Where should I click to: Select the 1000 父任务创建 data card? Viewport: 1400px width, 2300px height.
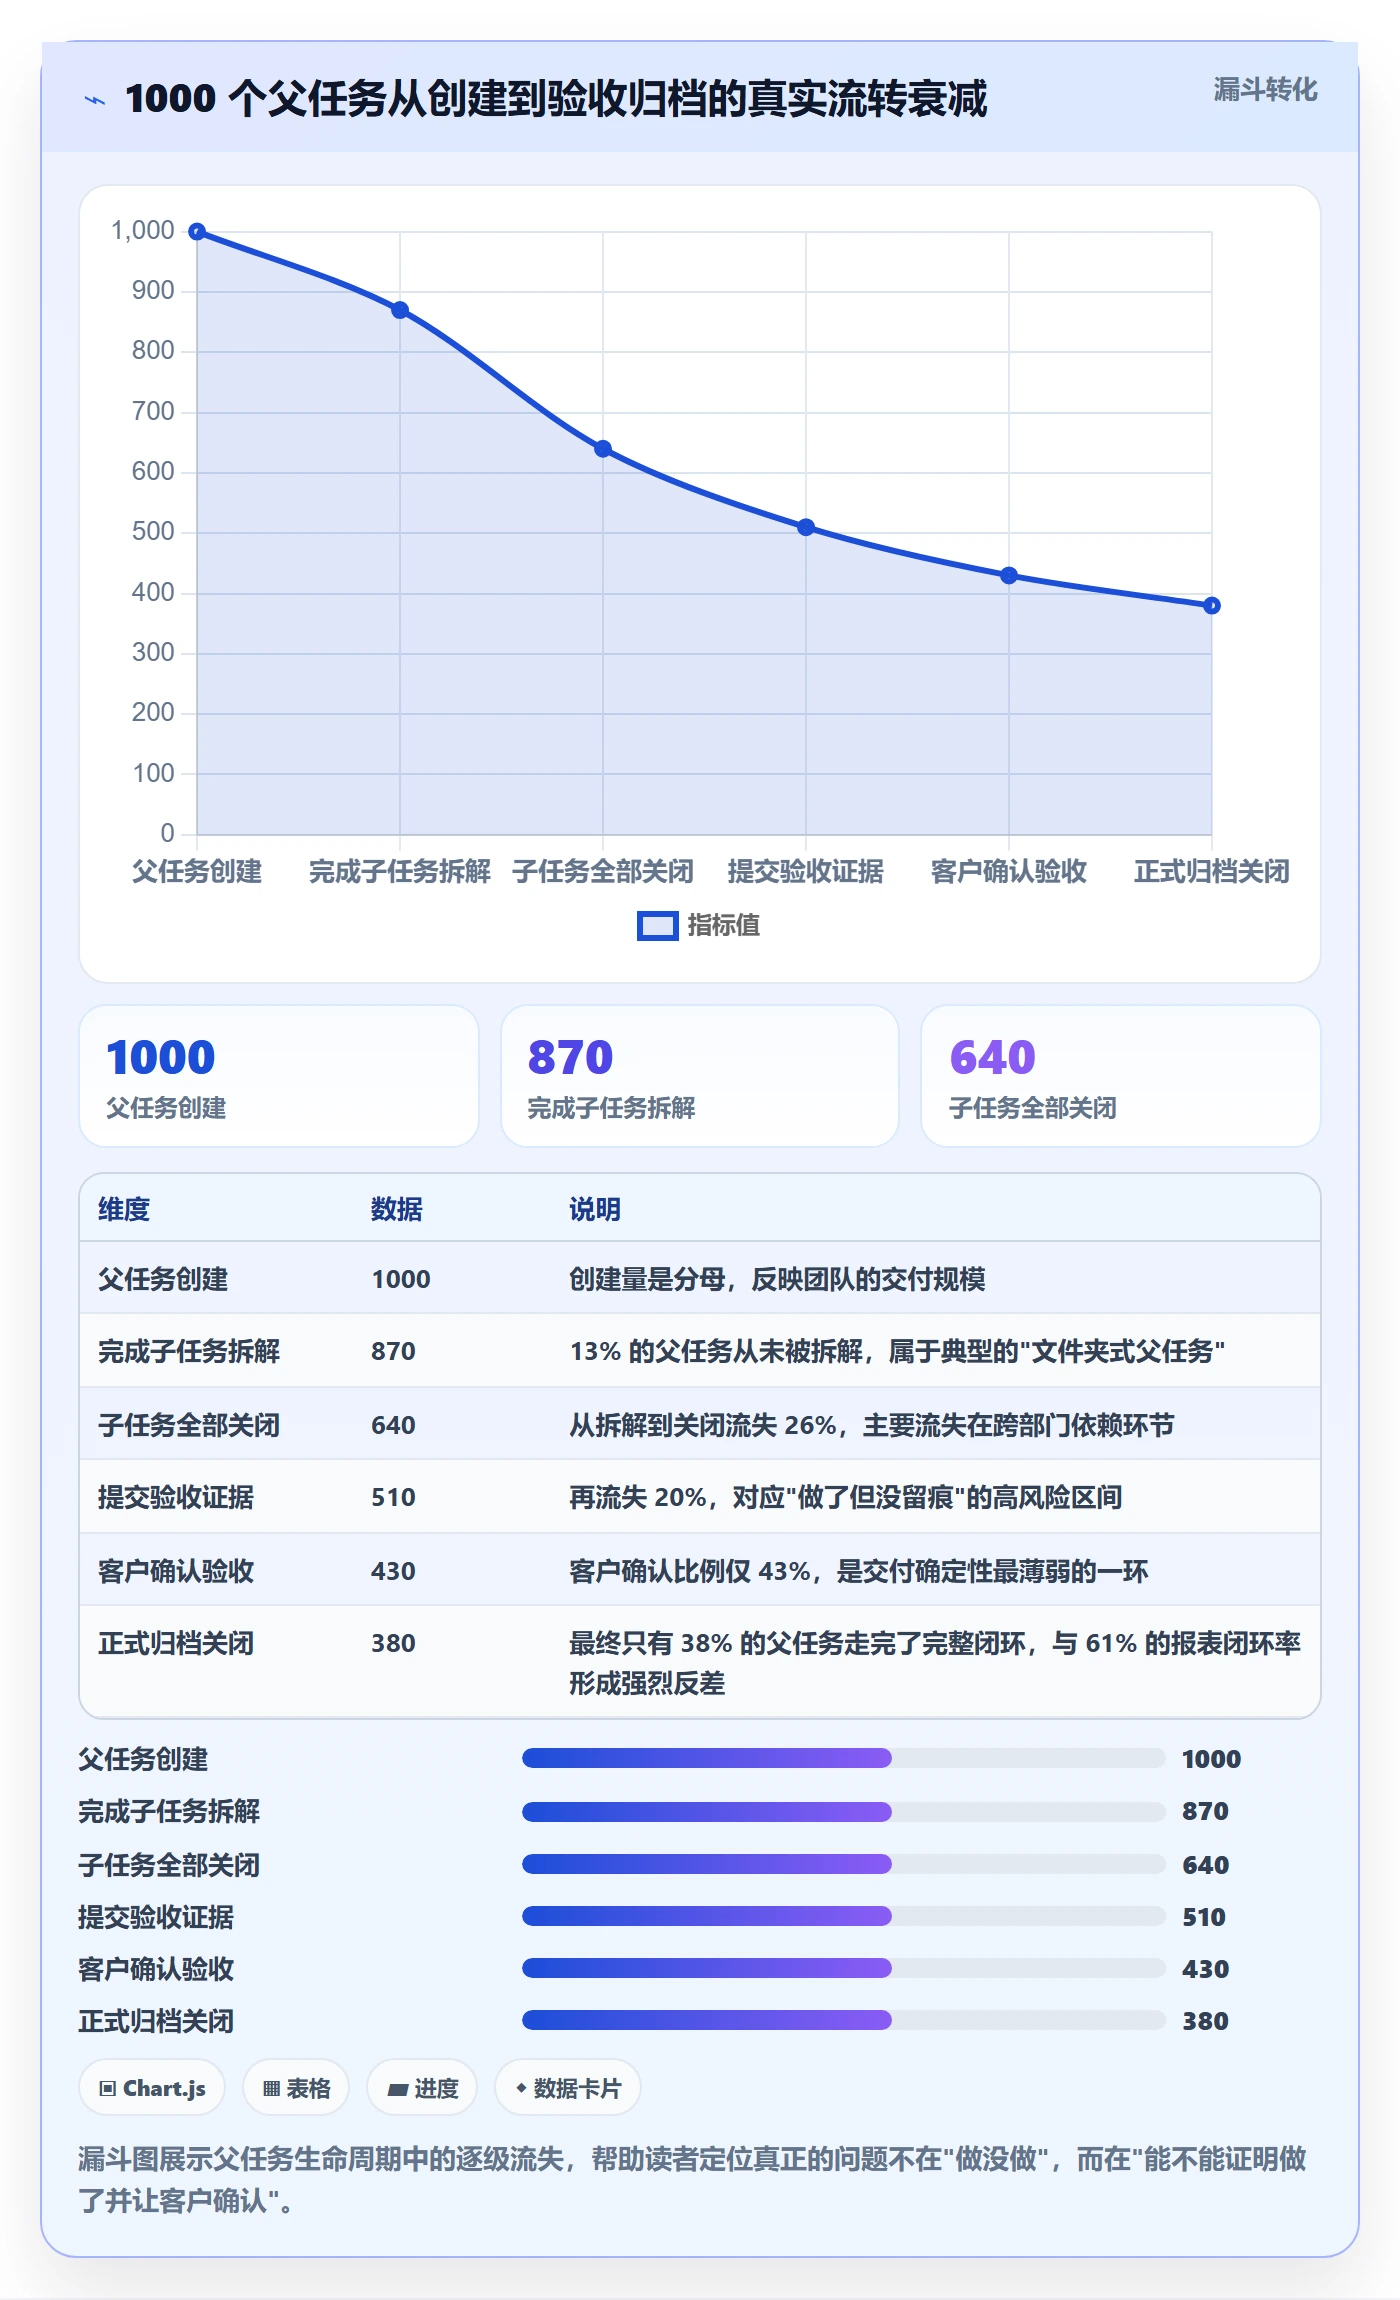point(279,1076)
